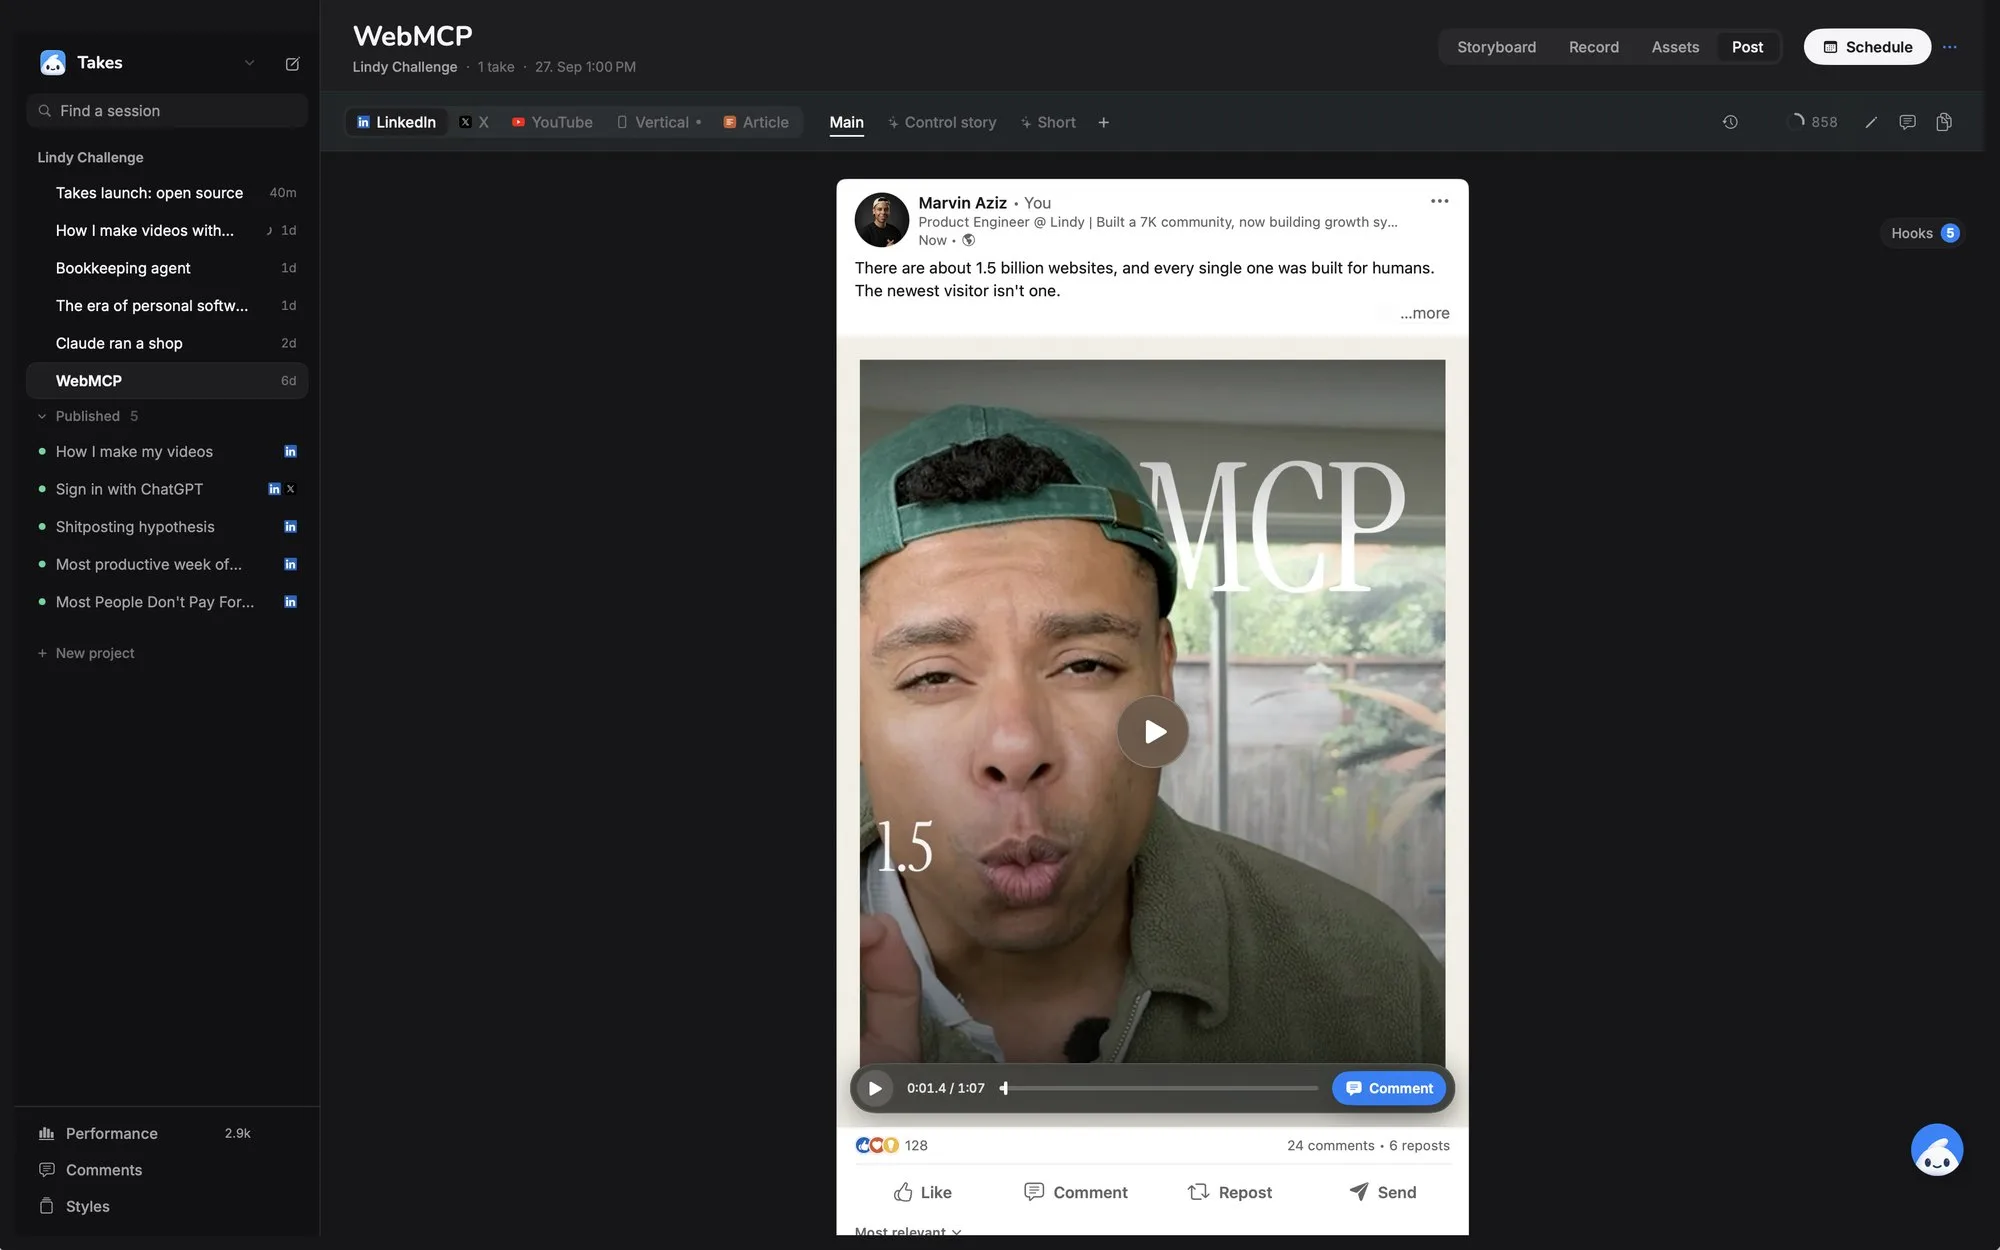Open the three-dot menu beside Schedule
Viewport: 2000px width, 1250px height.
[x=1950, y=47]
